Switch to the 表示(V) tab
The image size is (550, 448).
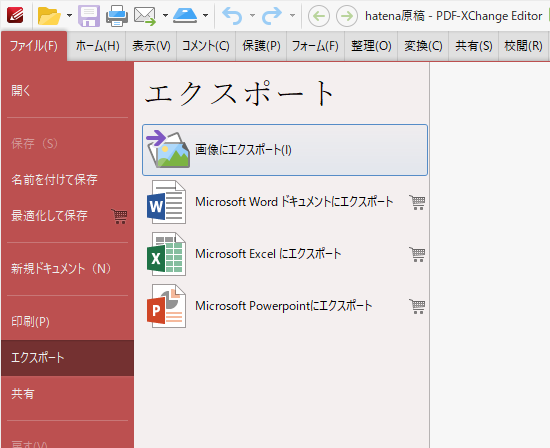click(151, 46)
